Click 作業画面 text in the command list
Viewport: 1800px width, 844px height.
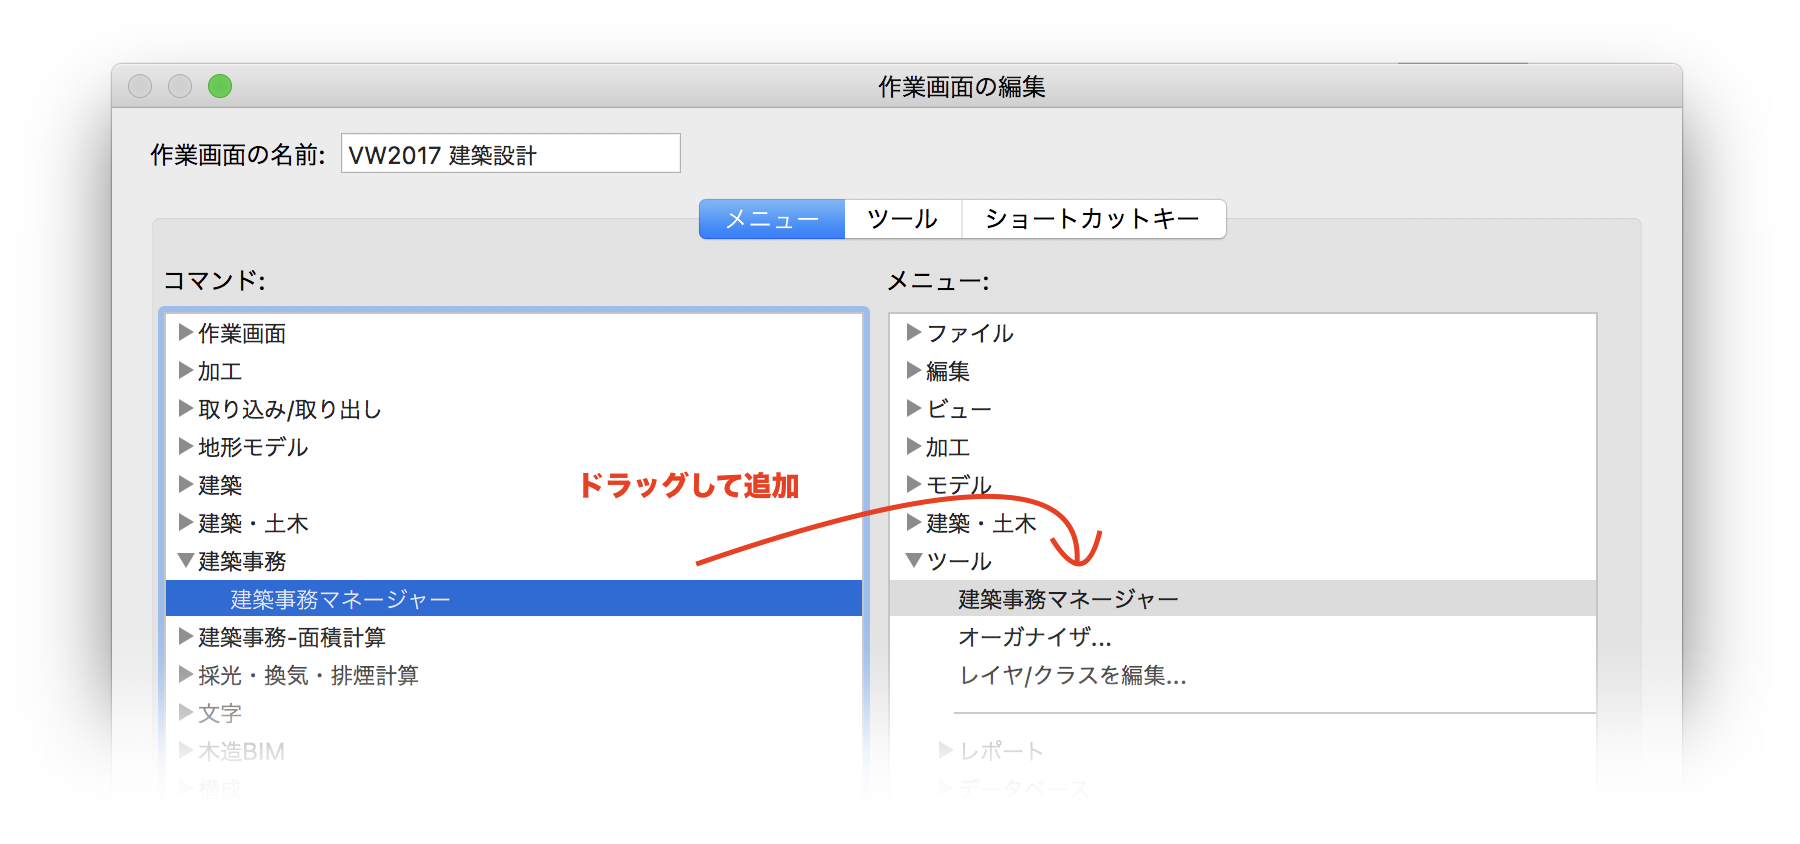coord(242,333)
